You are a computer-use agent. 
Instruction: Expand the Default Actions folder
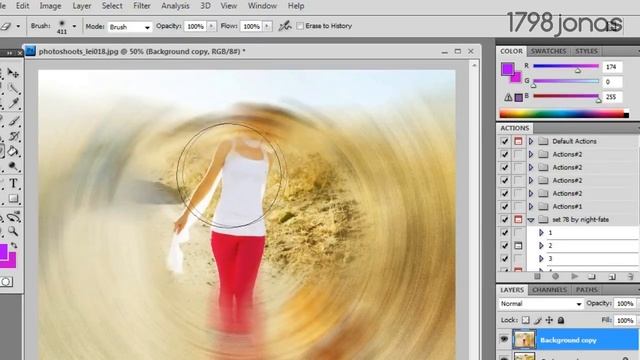click(x=531, y=141)
